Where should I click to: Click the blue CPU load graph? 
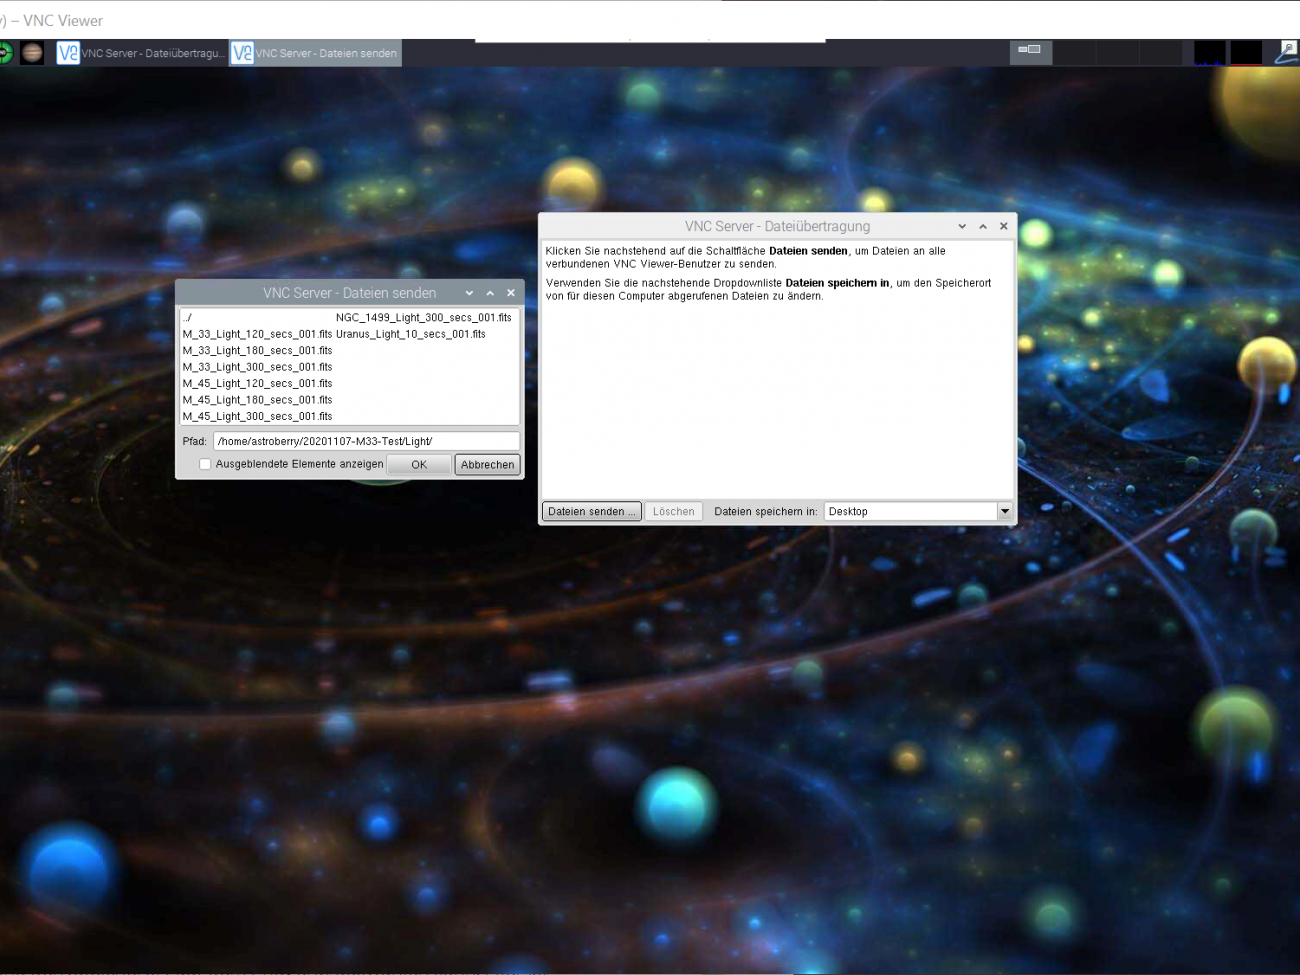pos(1209,53)
